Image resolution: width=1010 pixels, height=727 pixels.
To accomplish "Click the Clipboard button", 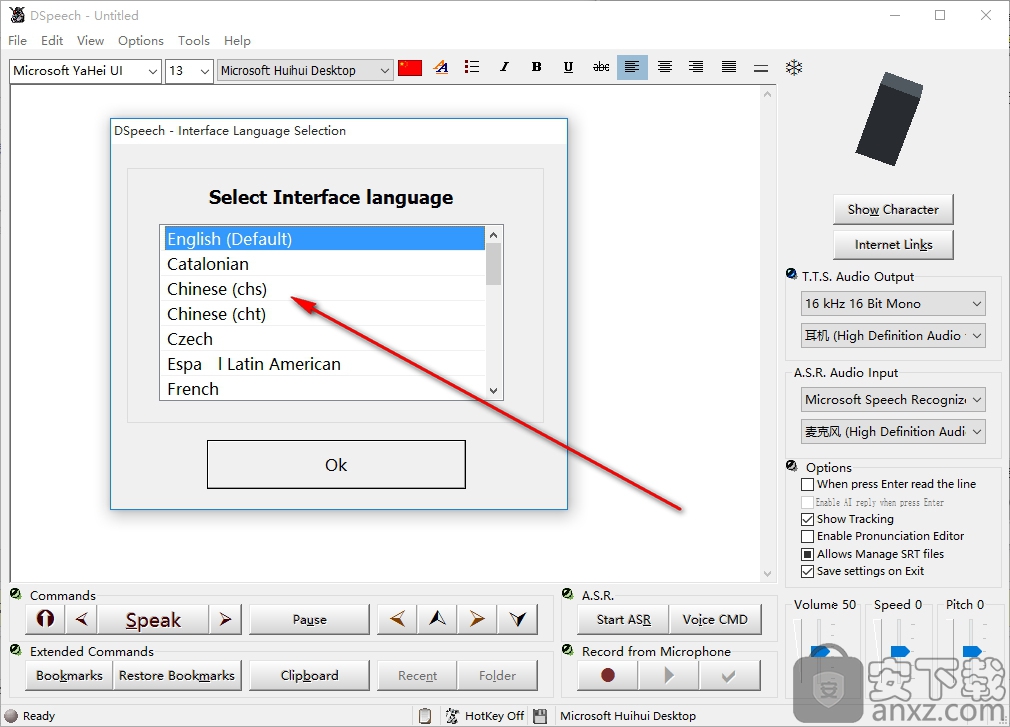I will pos(309,675).
